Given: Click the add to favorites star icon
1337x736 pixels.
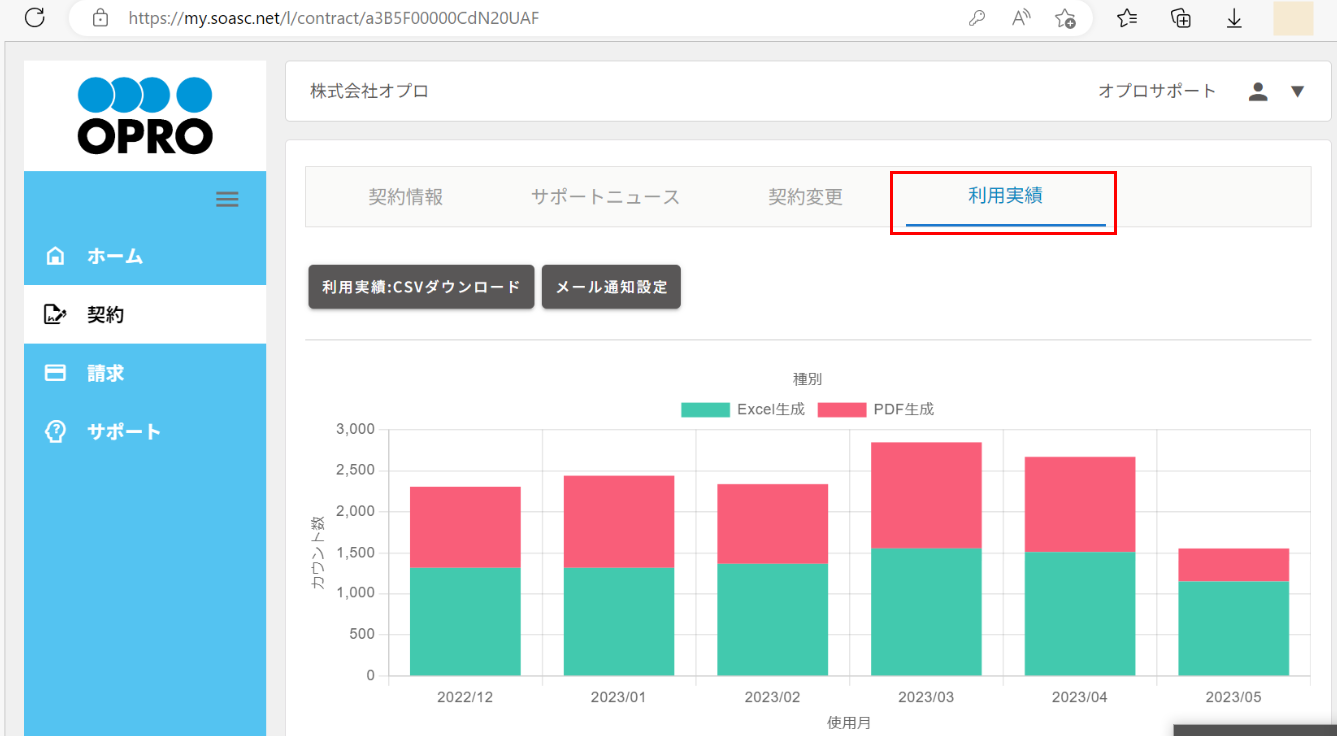Looking at the screenshot, I should [x=1065, y=18].
